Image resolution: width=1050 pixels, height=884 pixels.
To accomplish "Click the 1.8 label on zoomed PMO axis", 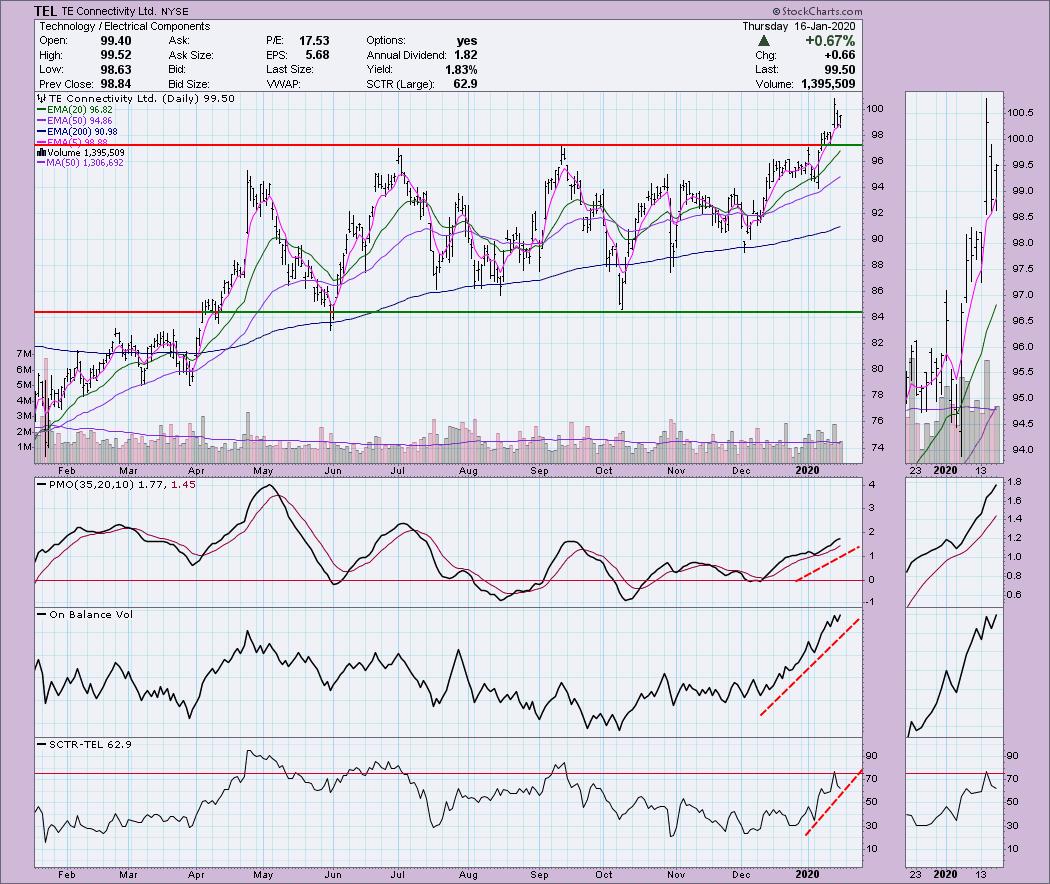I will [1015, 482].
